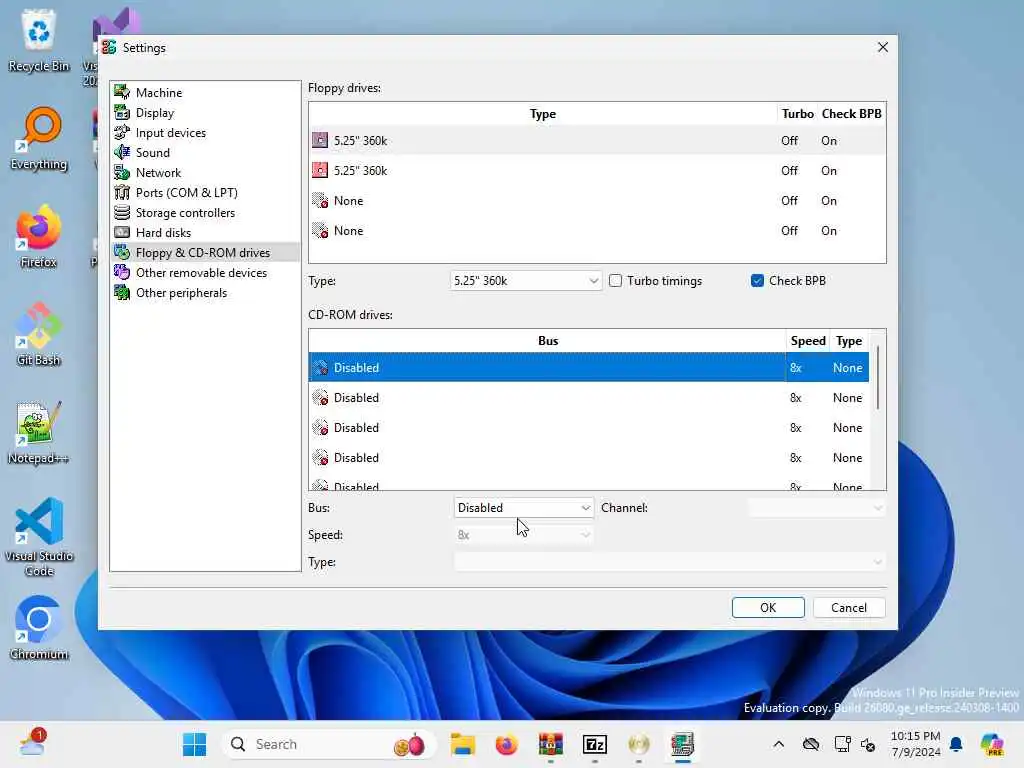1024x768 pixels.
Task: Click the Cancel button
Action: [x=849, y=608]
